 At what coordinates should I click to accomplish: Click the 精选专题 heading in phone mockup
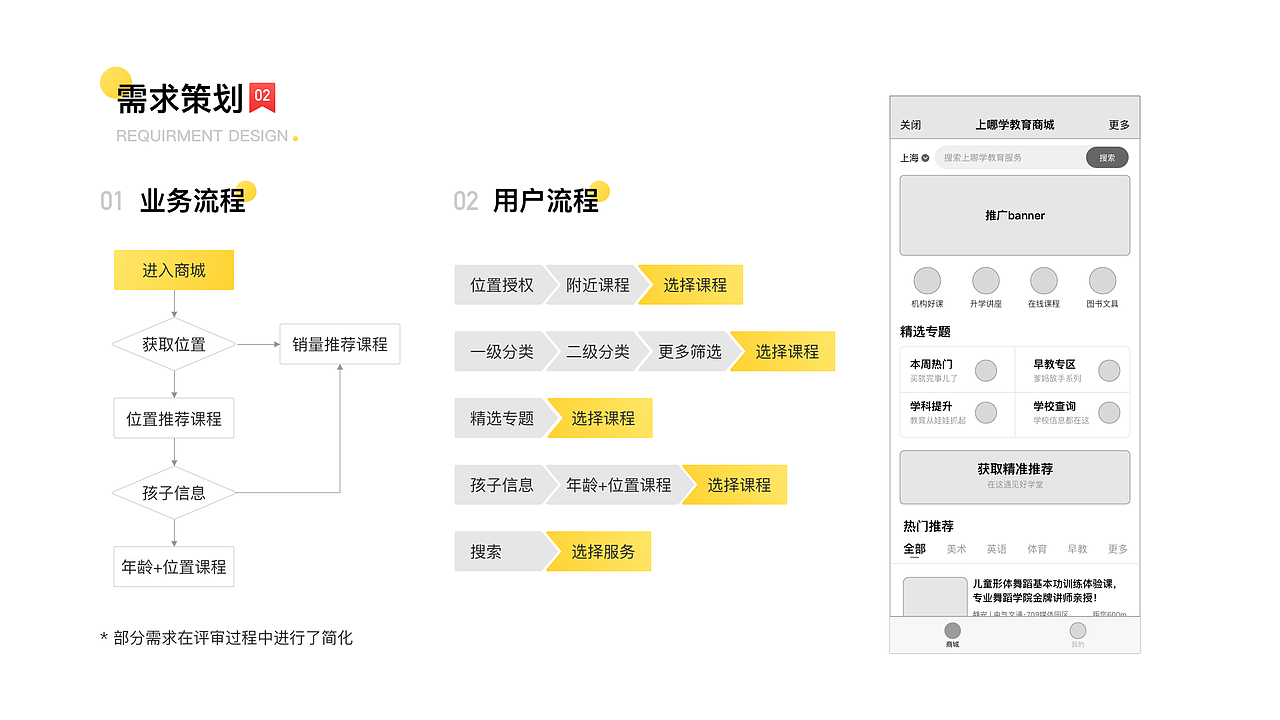click(x=926, y=331)
